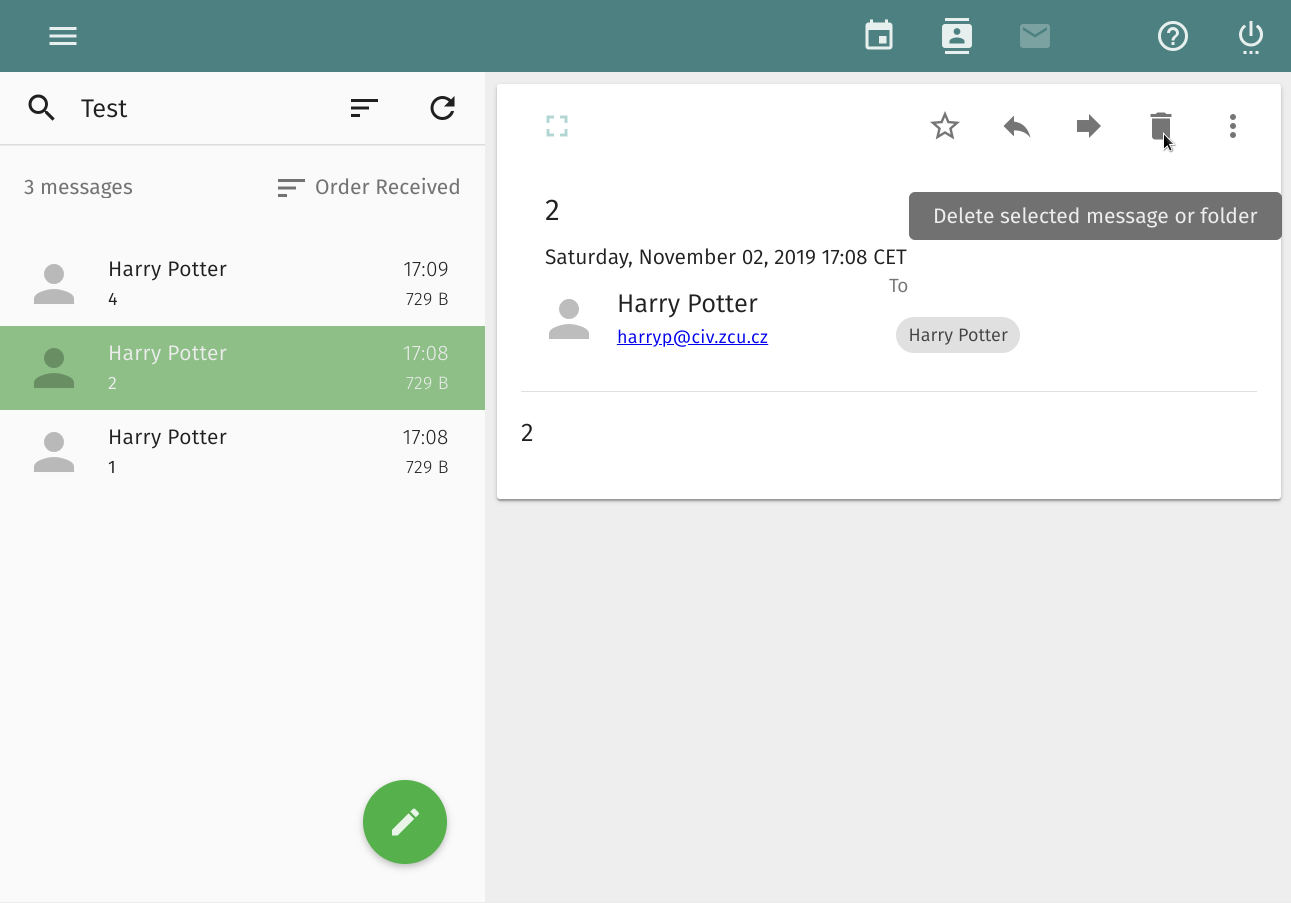Open the hamburger navigation menu

coord(63,36)
